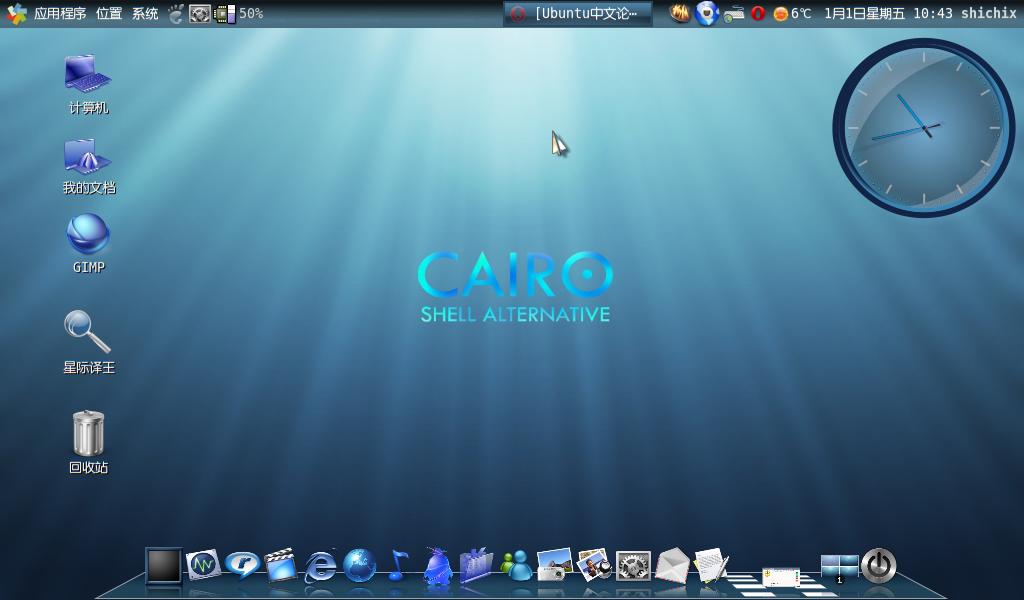This screenshot has width=1024, height=600.
Task: Select the 计算机 desktop icon
Action: (89, 85)
